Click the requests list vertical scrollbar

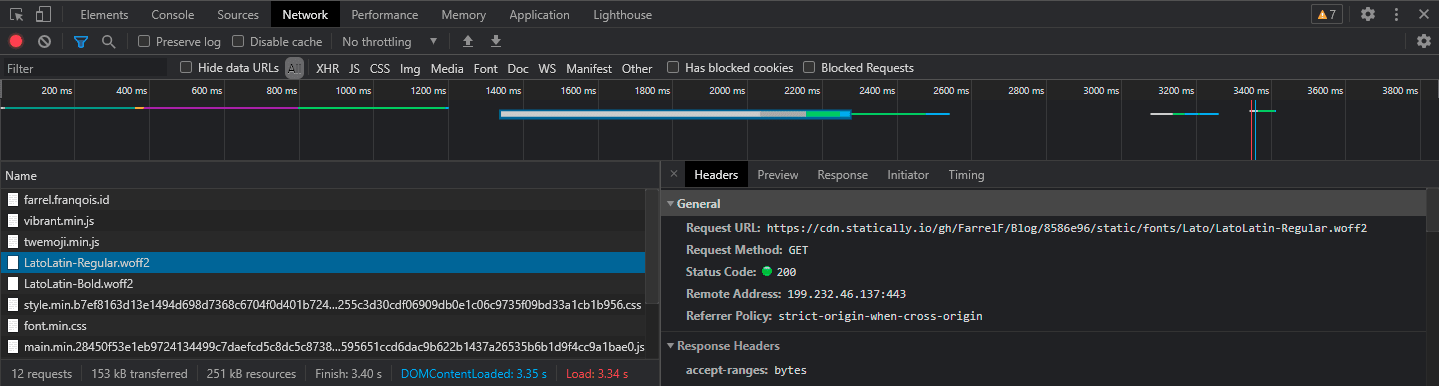[653, 248]
